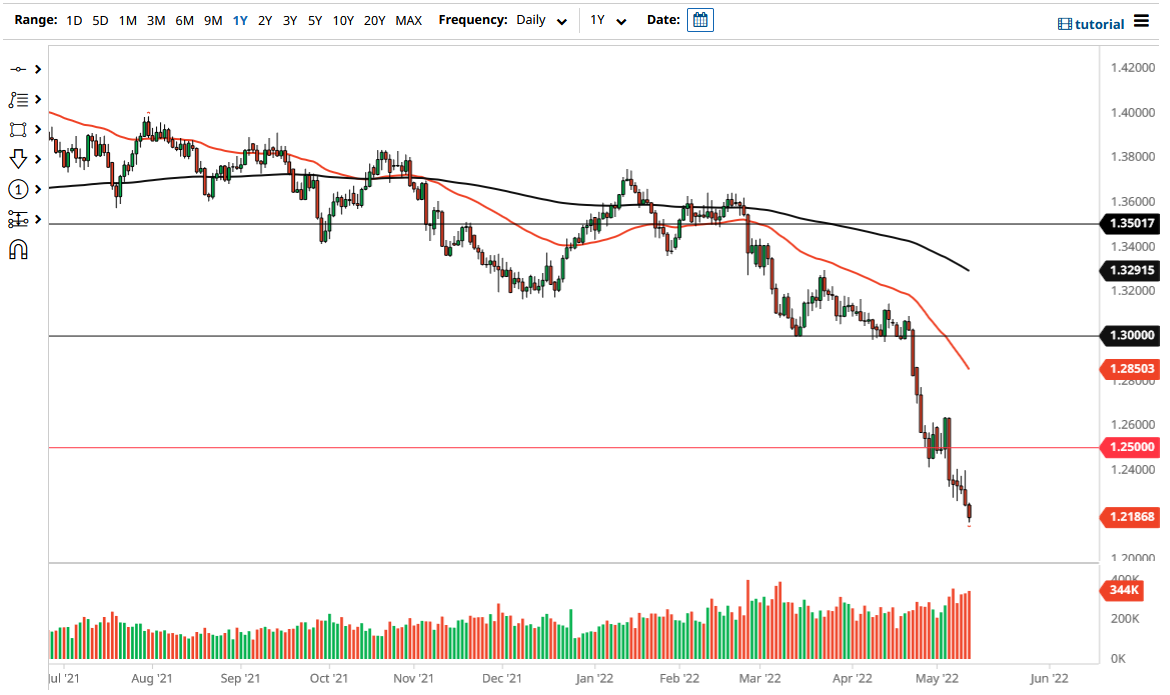Click the 344K volume label
This screenshot has height=695, width=1170.
pyautogui.click(x=1123, y=591)
